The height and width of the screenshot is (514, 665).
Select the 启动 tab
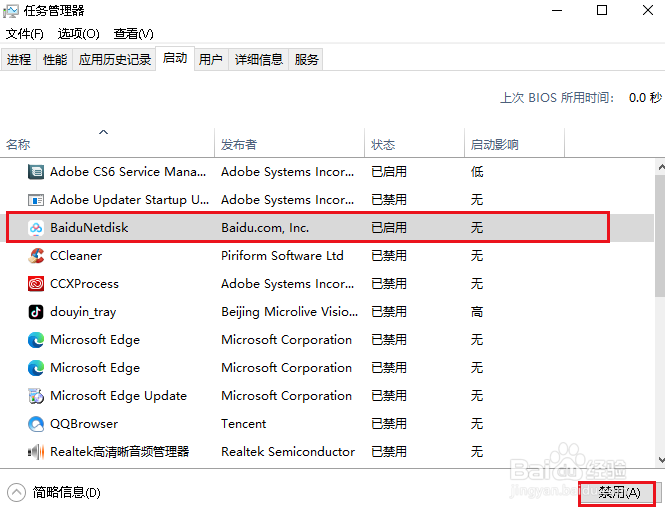coord(175,58)
